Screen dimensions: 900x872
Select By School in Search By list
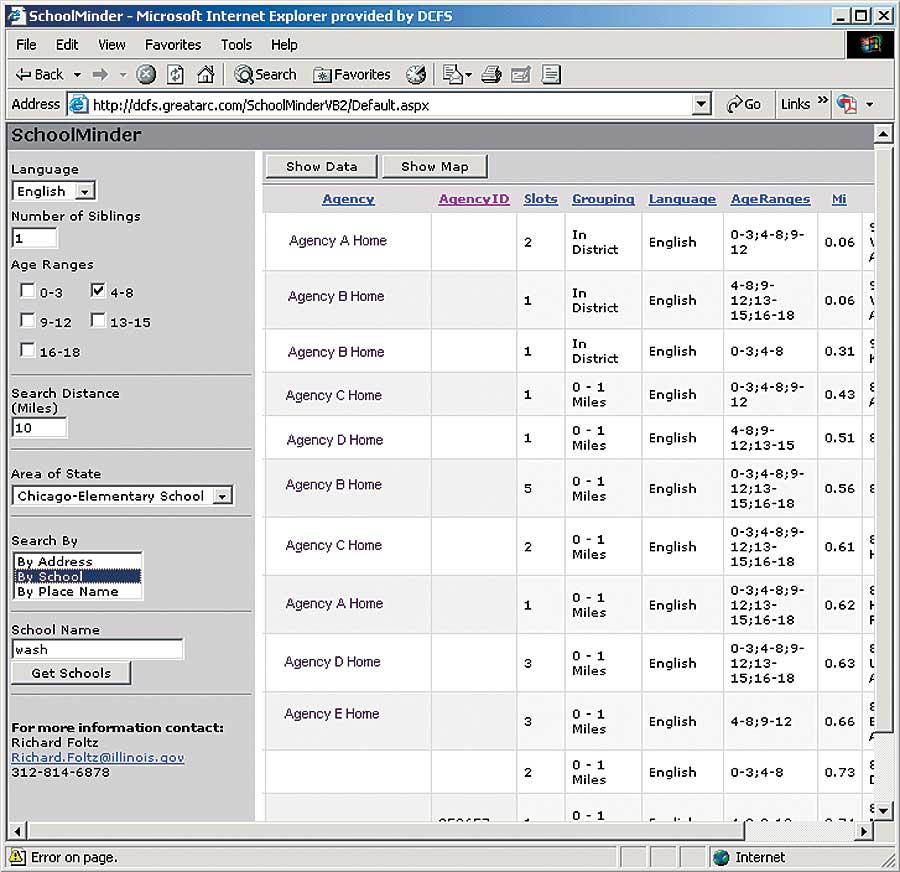[77, 576]
